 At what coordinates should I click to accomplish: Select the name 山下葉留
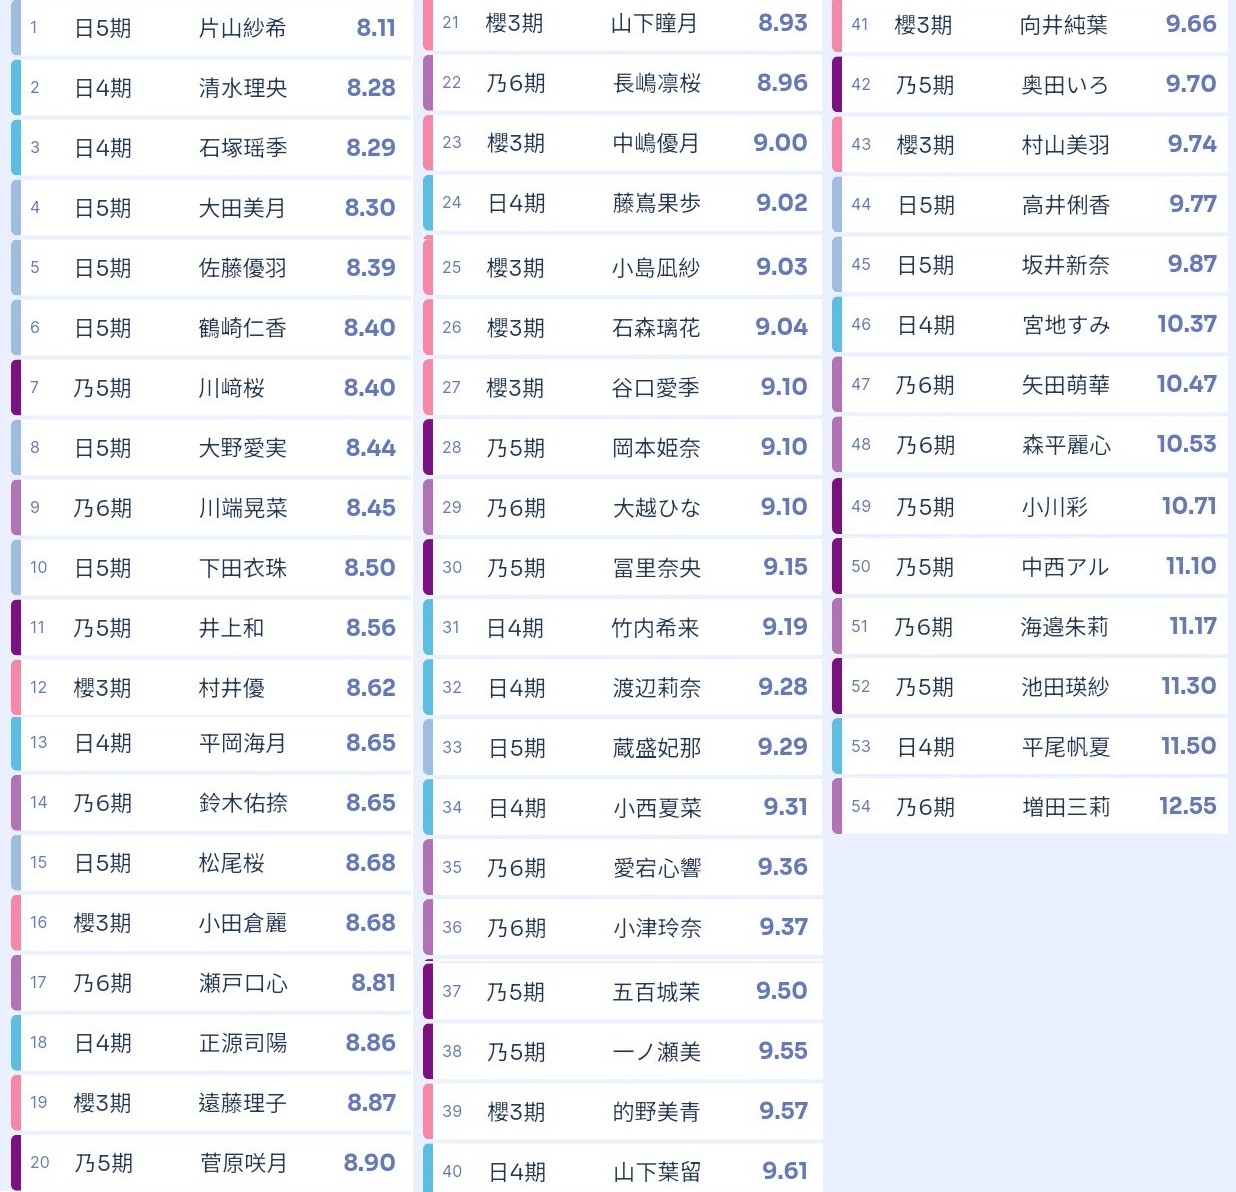click(655, 1172)
